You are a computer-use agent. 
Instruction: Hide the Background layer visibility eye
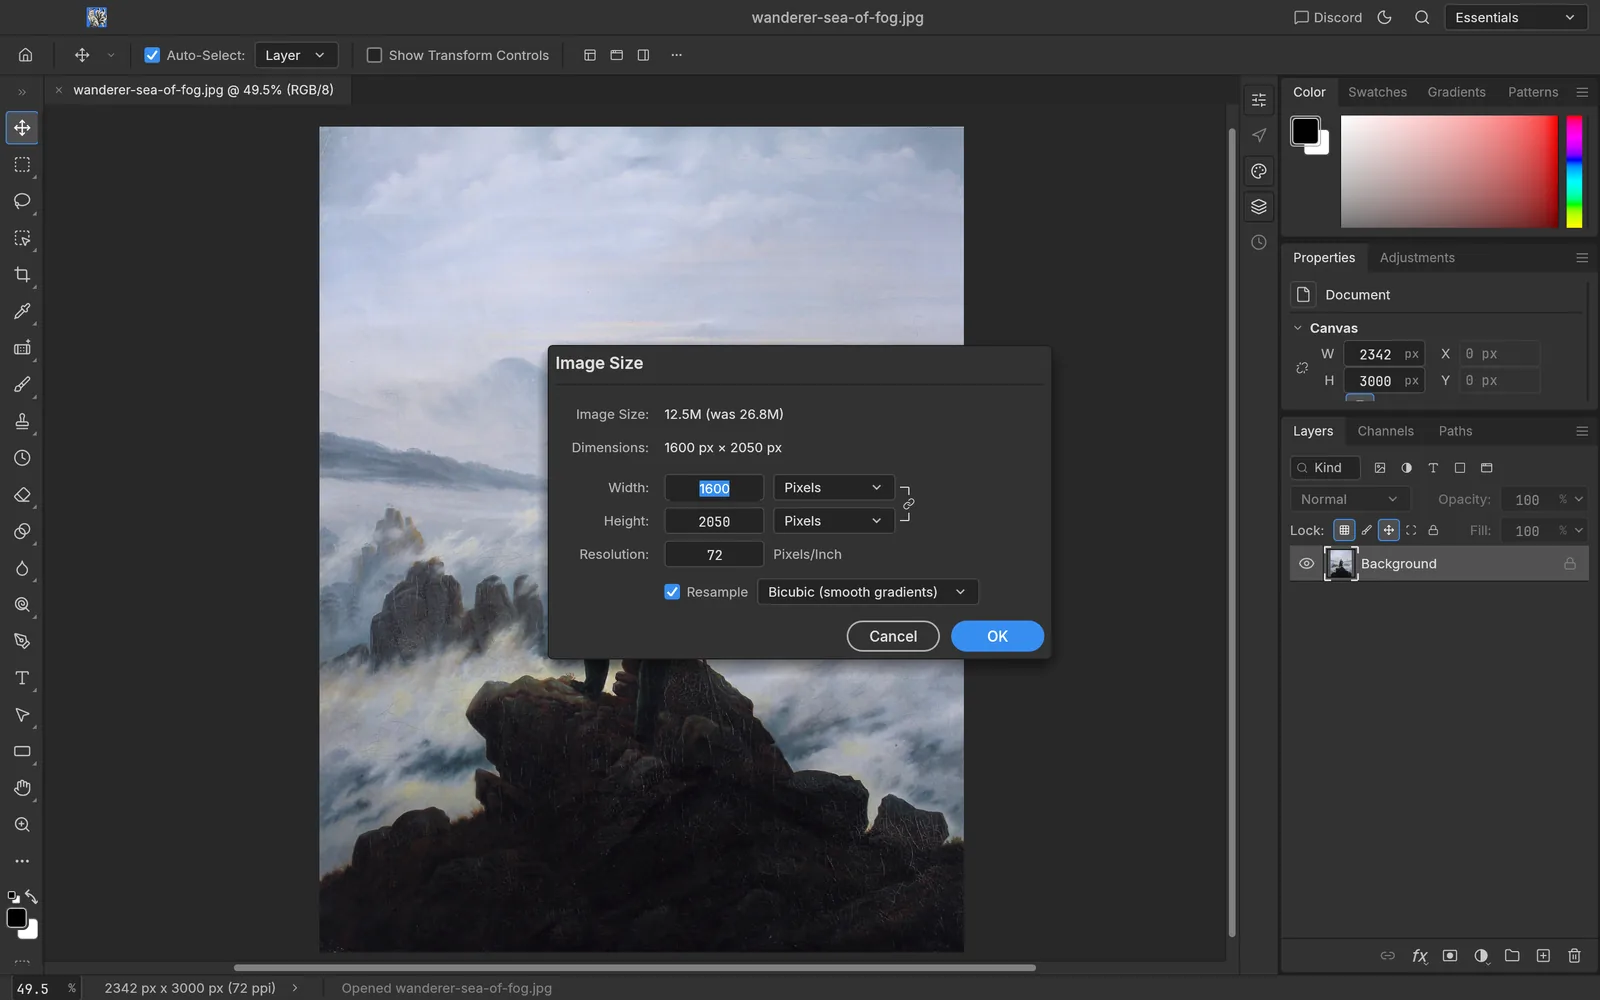(x=1306, y=564)
